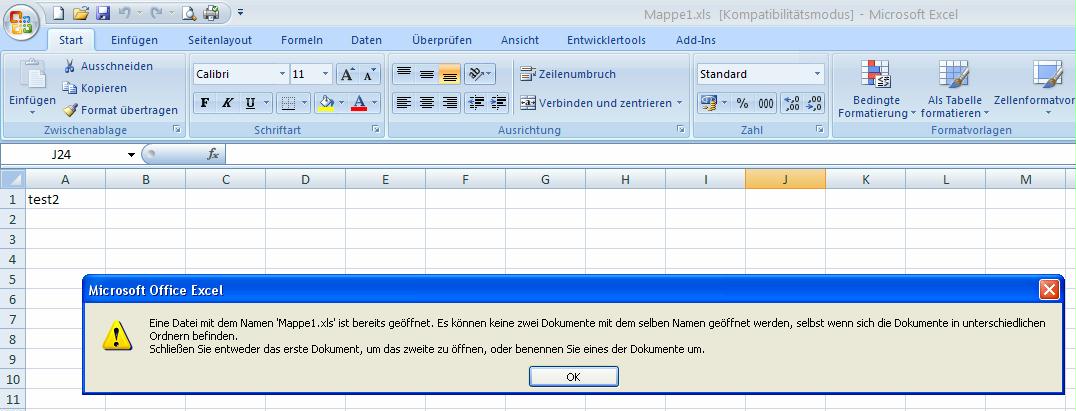Click Kopieren copy button

95,88
